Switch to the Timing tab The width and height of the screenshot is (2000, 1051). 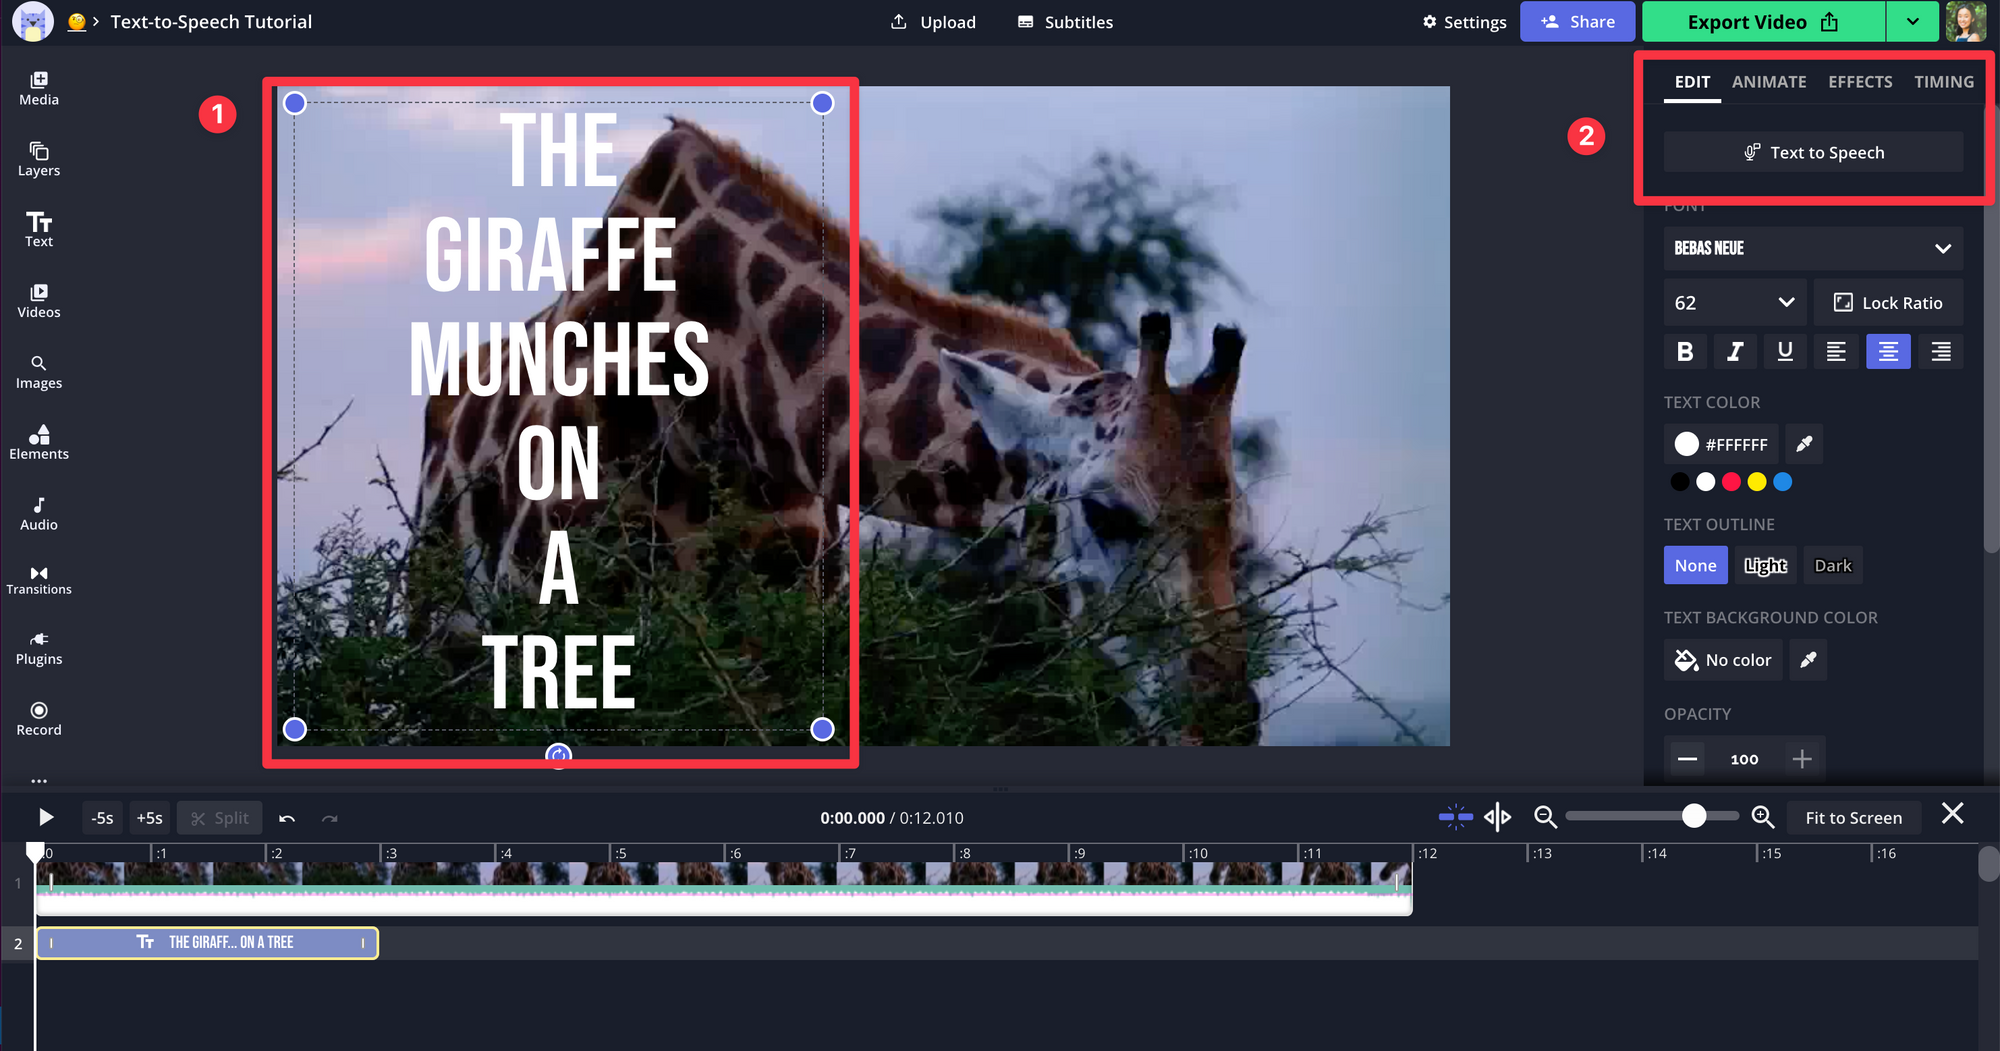coord(1943,82)
